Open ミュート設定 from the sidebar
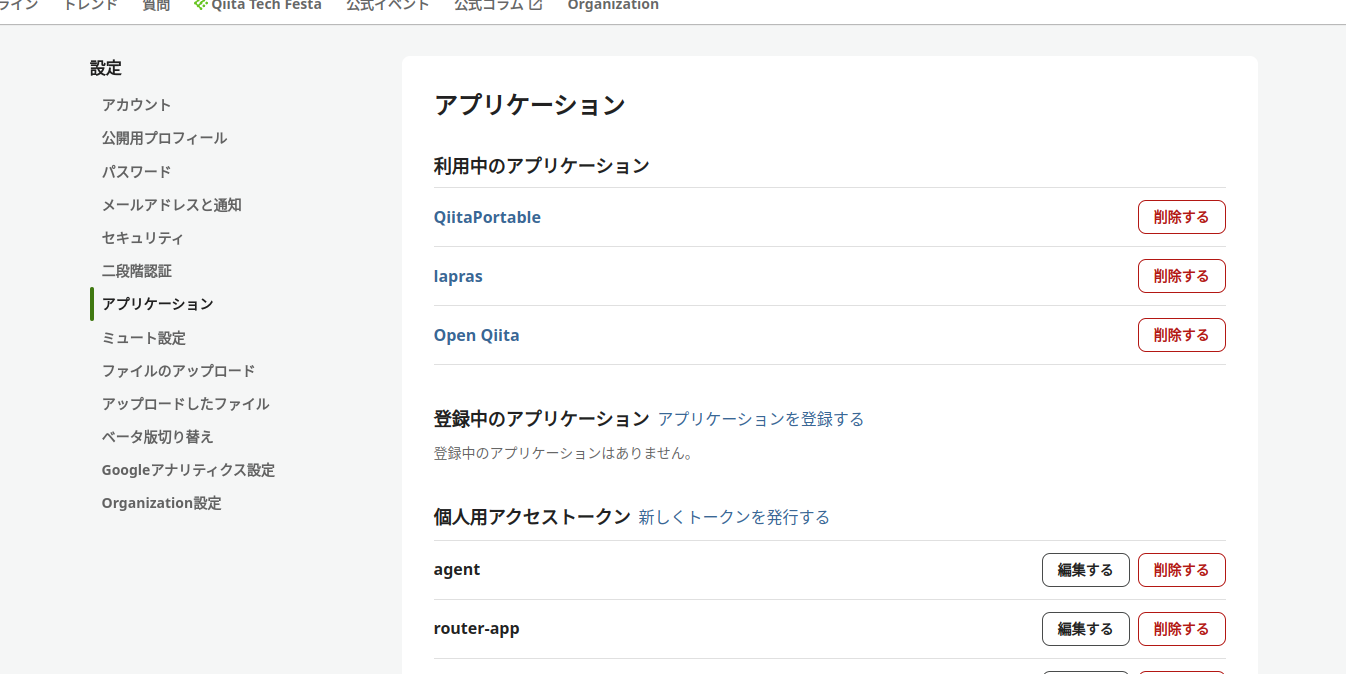 143,338
